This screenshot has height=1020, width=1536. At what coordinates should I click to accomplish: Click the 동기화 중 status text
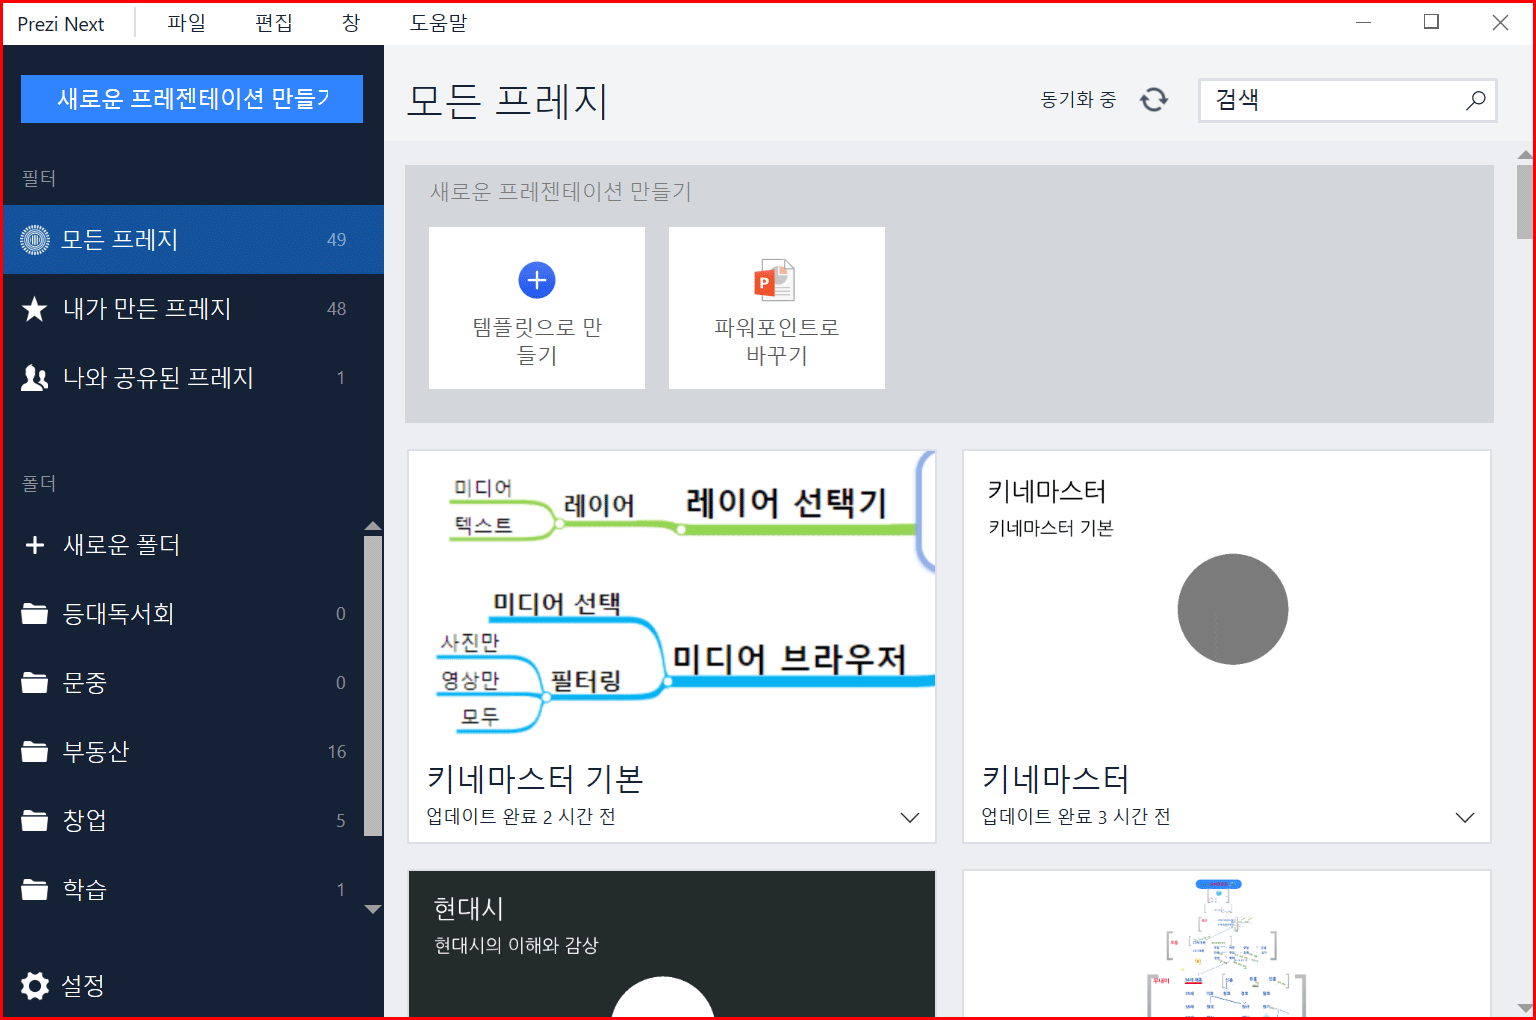1078,99
